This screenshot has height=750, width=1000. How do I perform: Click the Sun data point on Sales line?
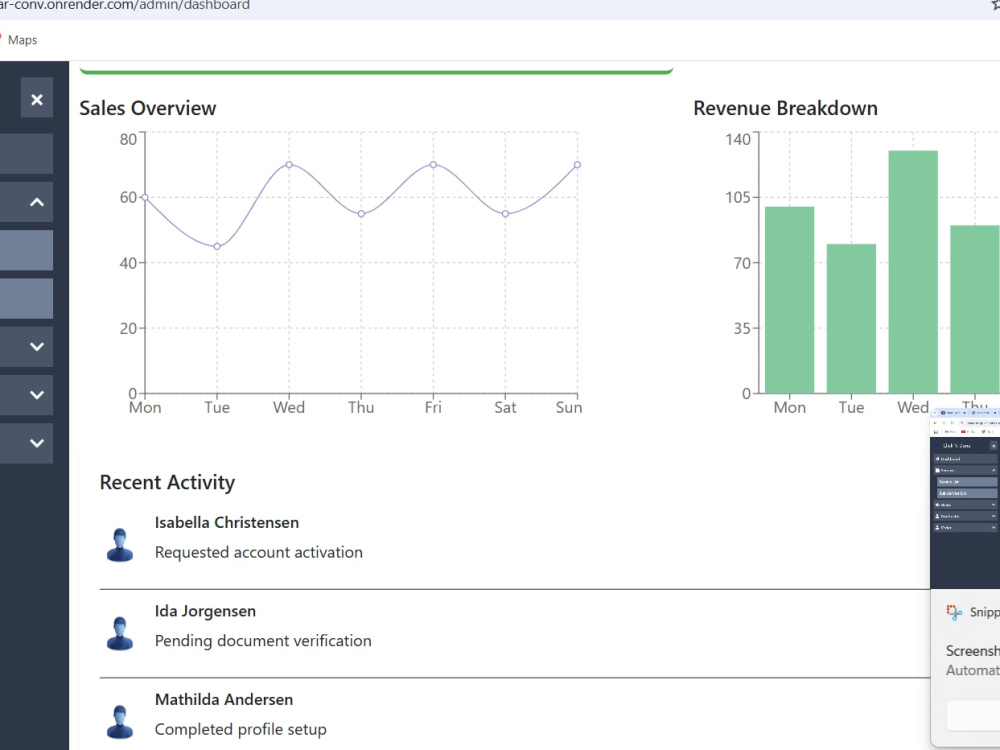point(577,165)
